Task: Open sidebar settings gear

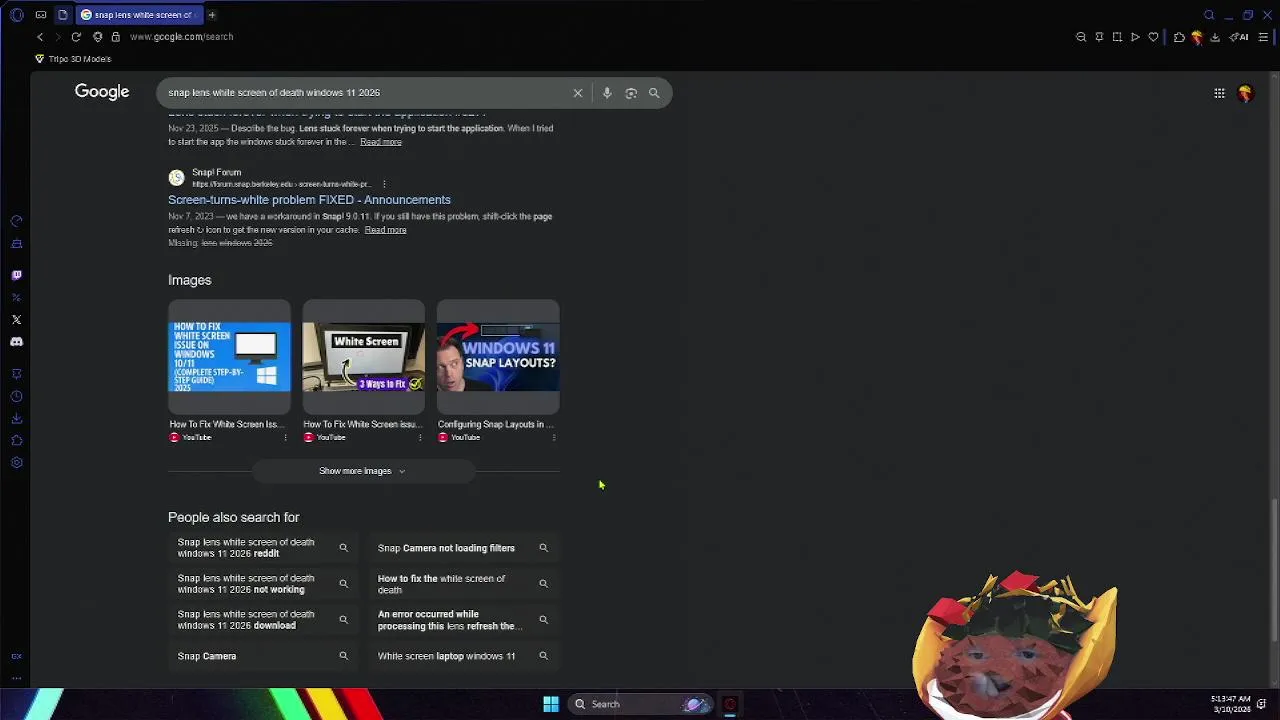Action: coord(16,463)
